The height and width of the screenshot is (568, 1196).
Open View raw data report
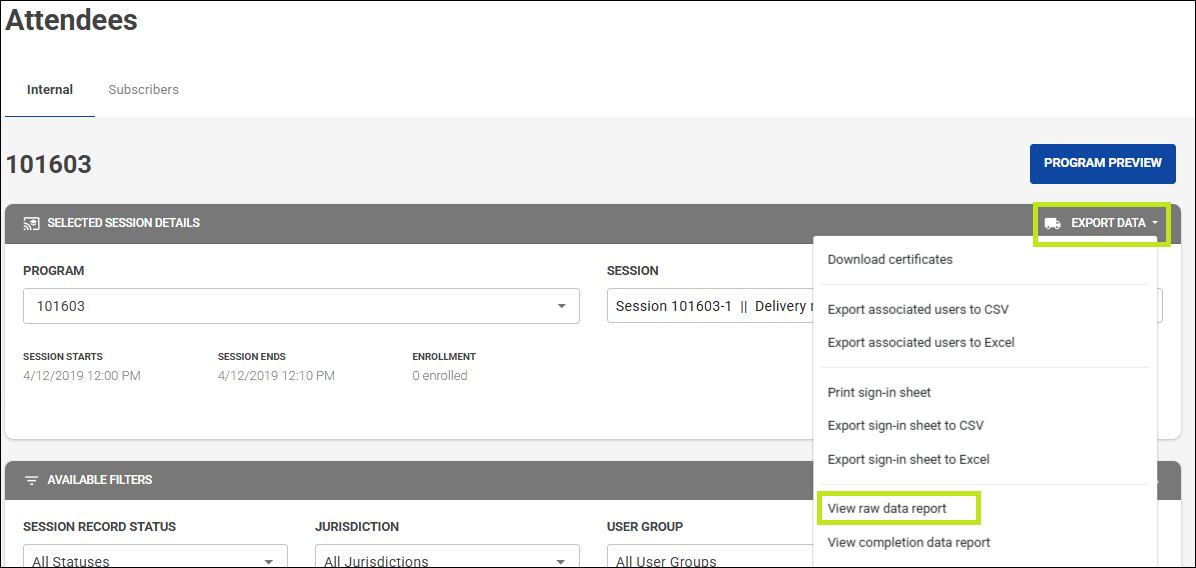click(x=887, y=509)
